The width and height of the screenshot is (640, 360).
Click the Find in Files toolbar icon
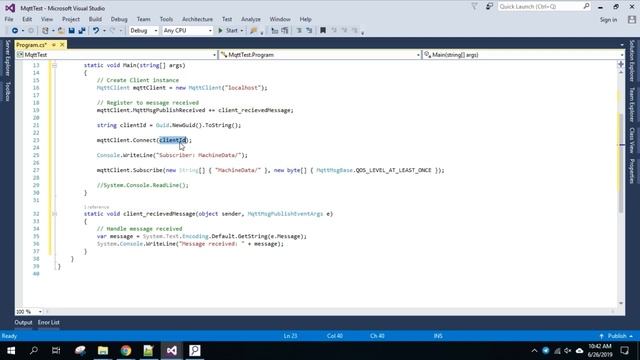(253, 31)
